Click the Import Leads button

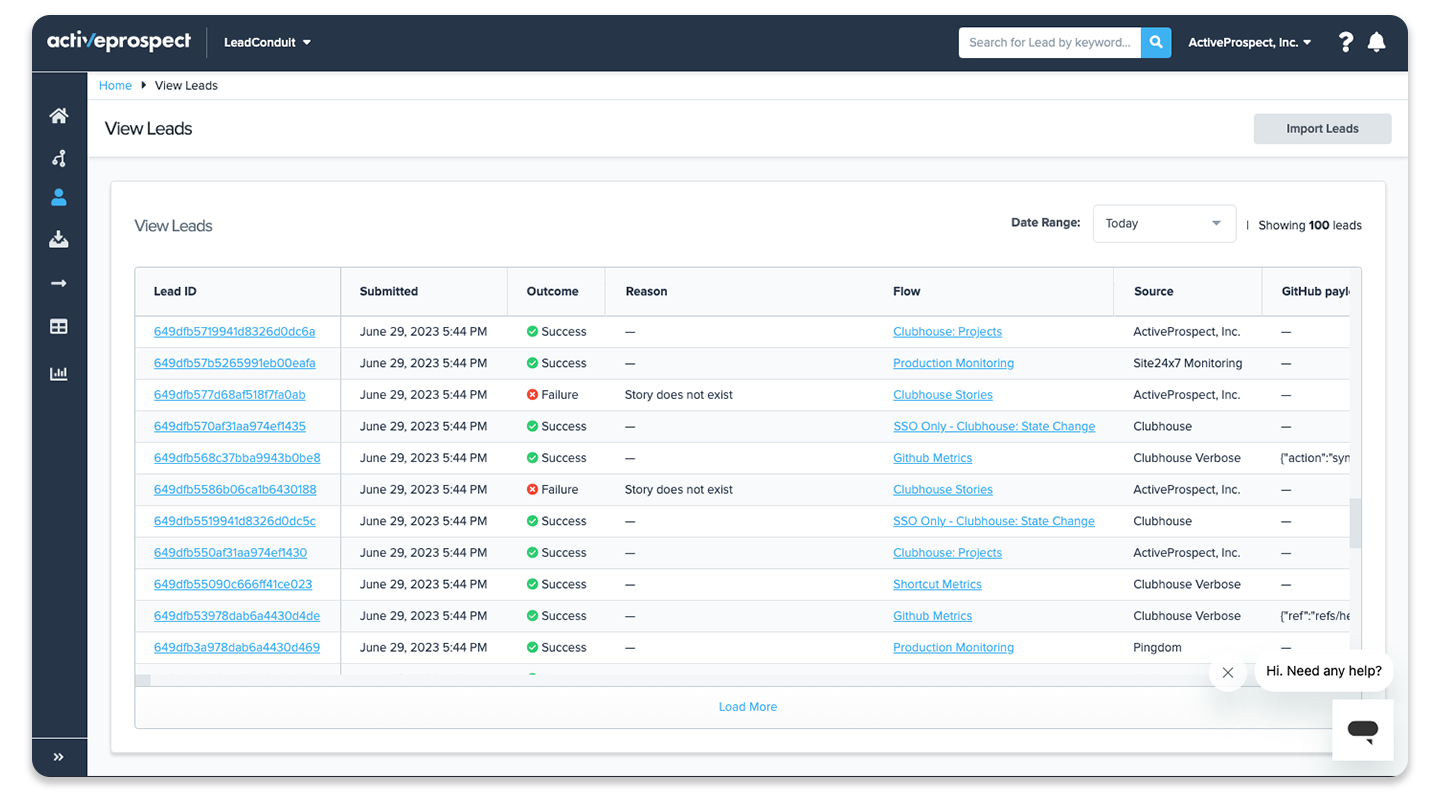[x=1322, y=129]
